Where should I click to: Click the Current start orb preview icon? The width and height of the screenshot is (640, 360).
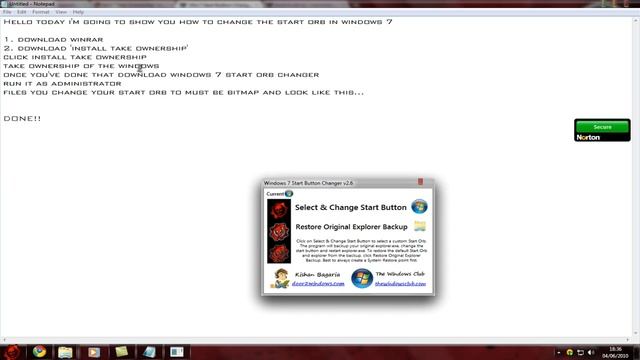coord(289,193)
